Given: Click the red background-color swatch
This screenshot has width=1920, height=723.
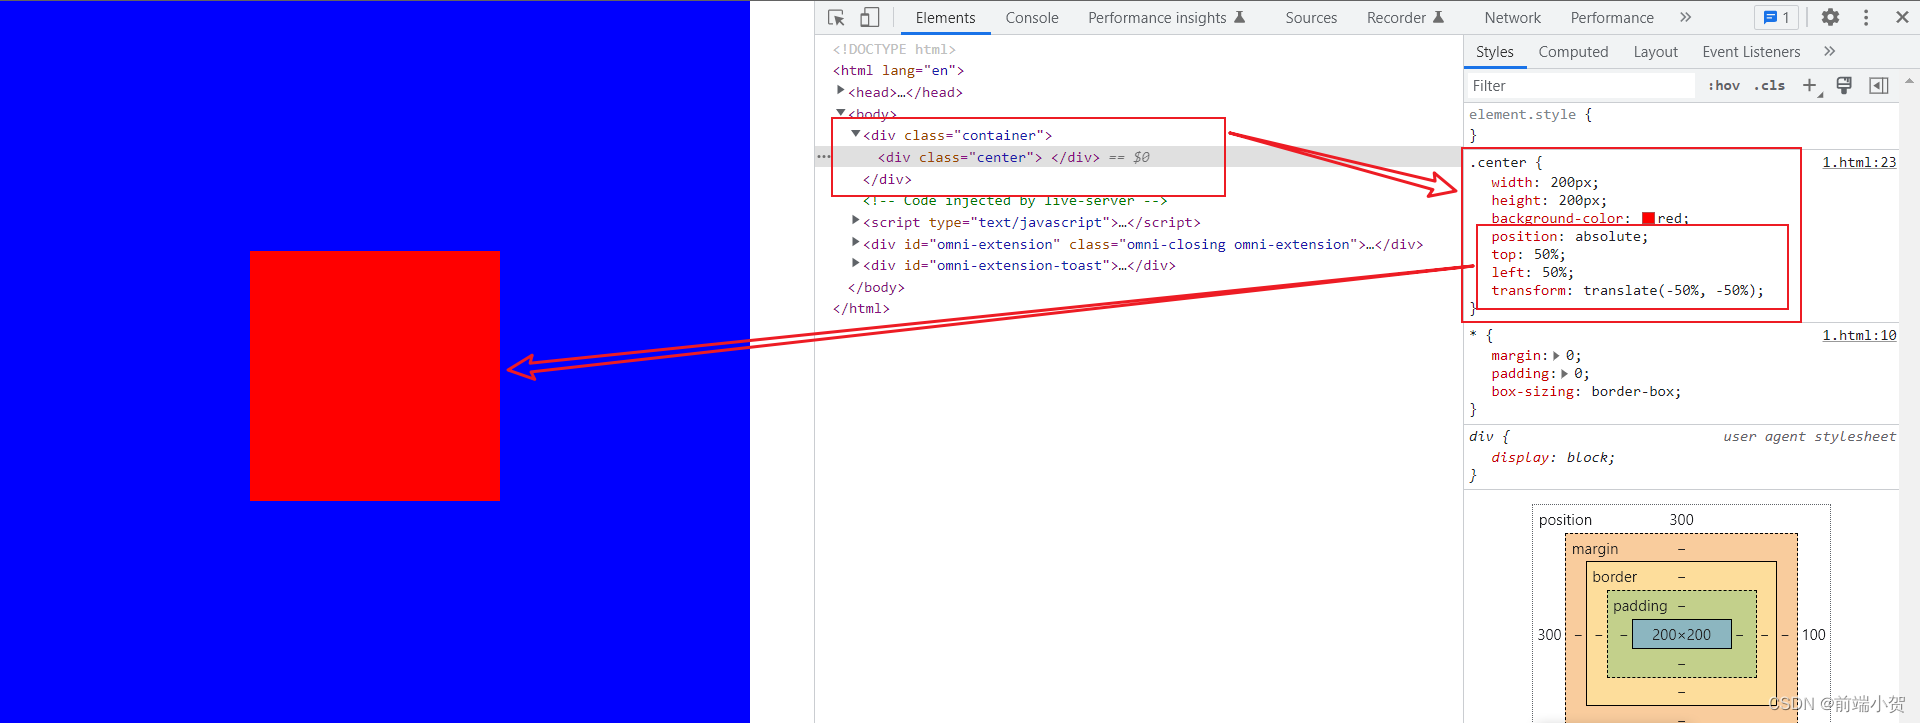Looking at the screenshot, I should click(1648, 218).
